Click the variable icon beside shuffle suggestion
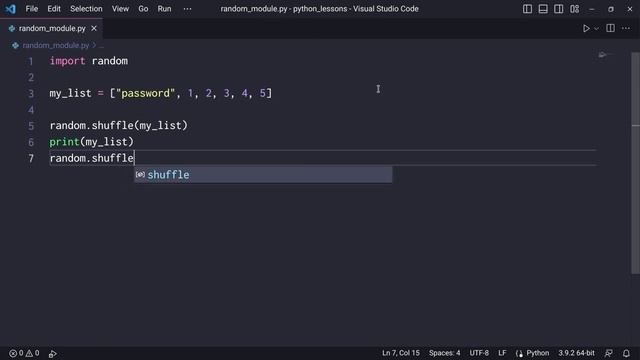 pos(140,174)
